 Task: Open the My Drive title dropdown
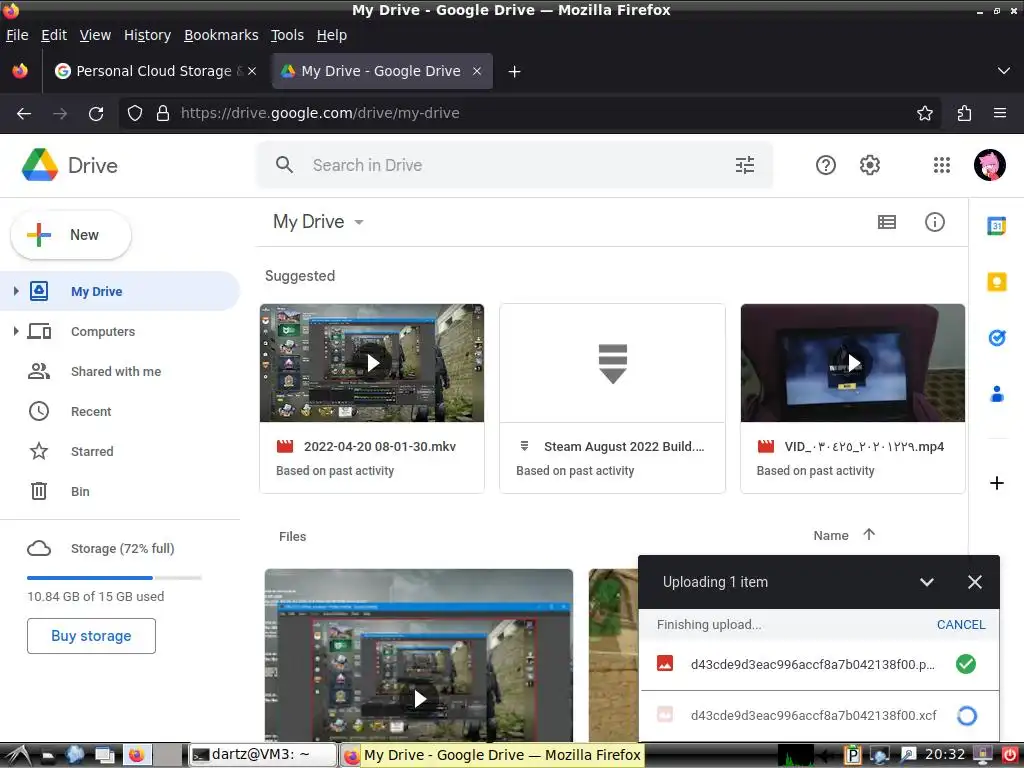point(359,222)
